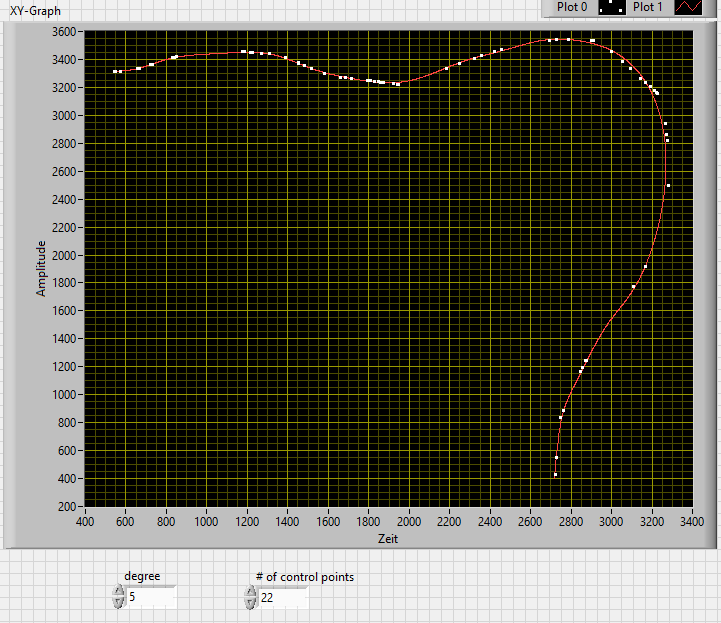Click the # of control points label

point(305,577)
